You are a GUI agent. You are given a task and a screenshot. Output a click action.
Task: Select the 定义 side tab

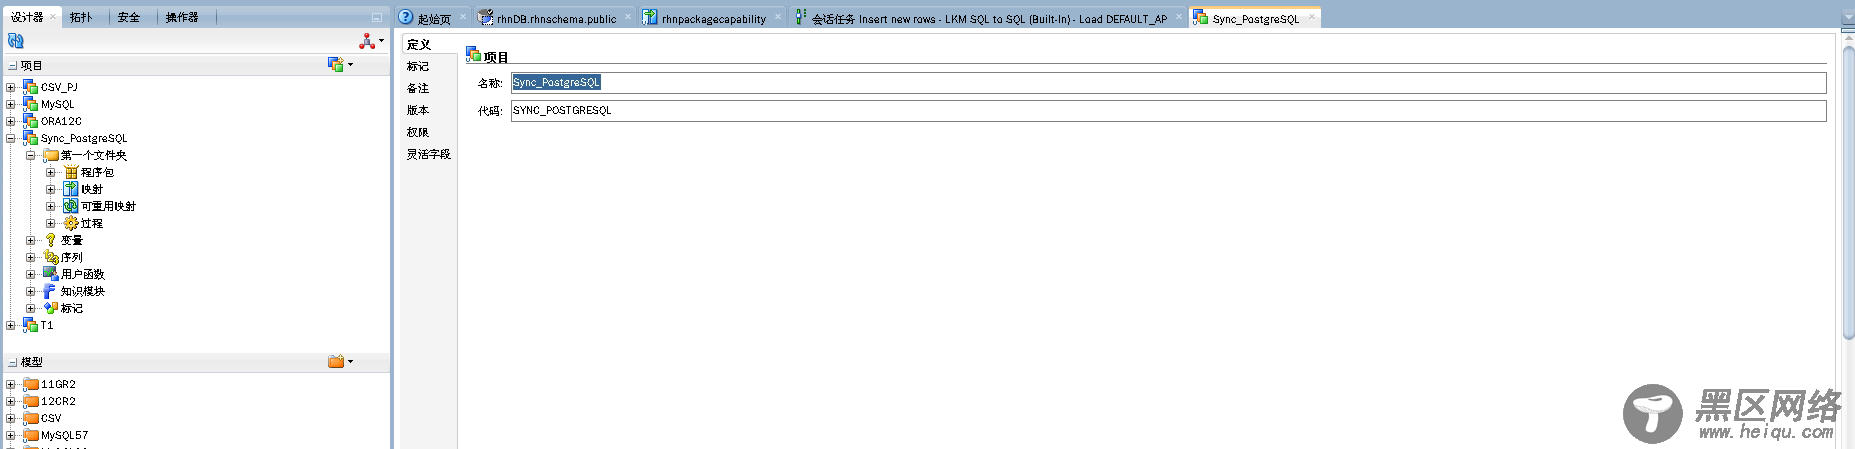419,44
